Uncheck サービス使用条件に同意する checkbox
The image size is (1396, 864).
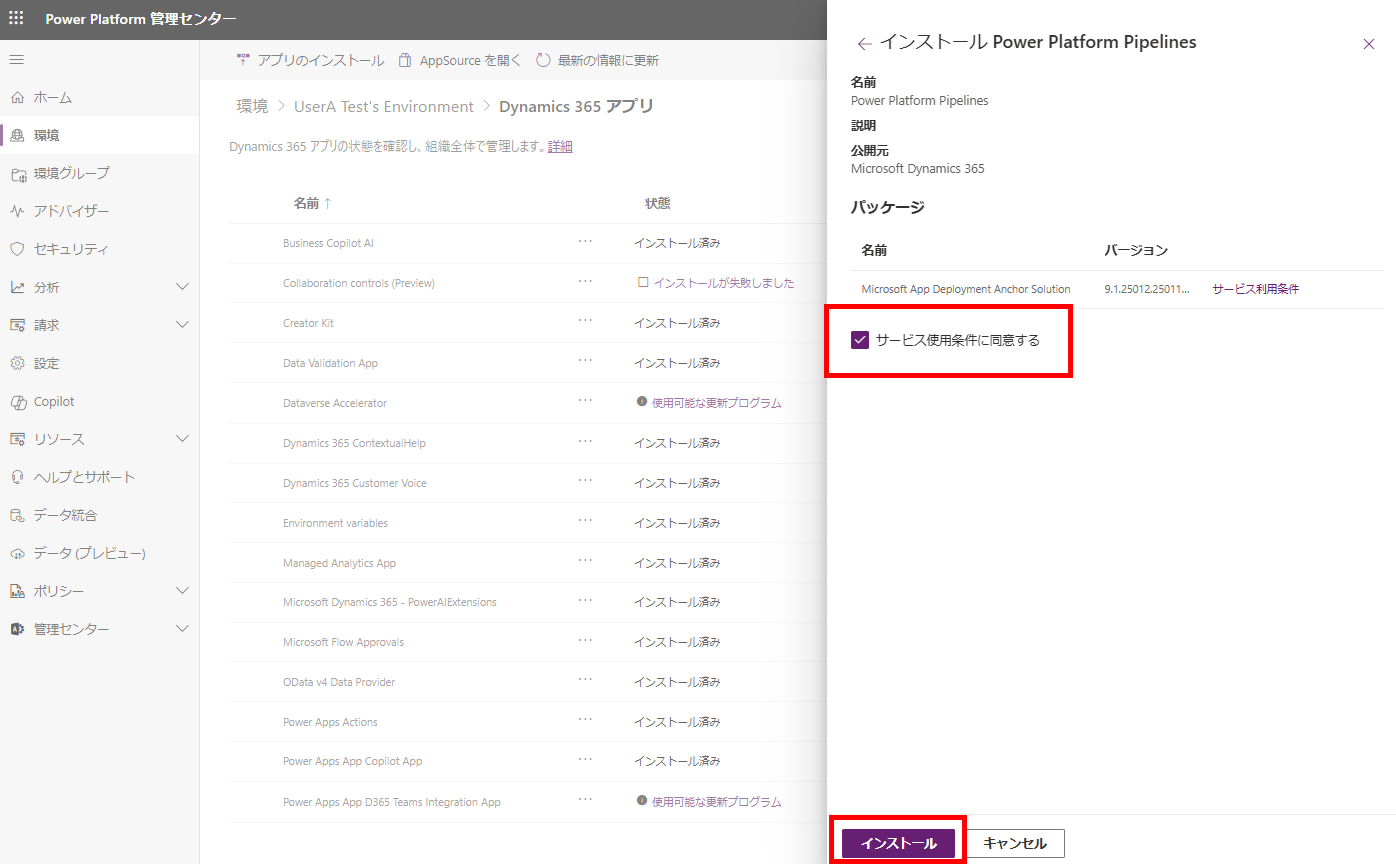click(x=861, y=340)
